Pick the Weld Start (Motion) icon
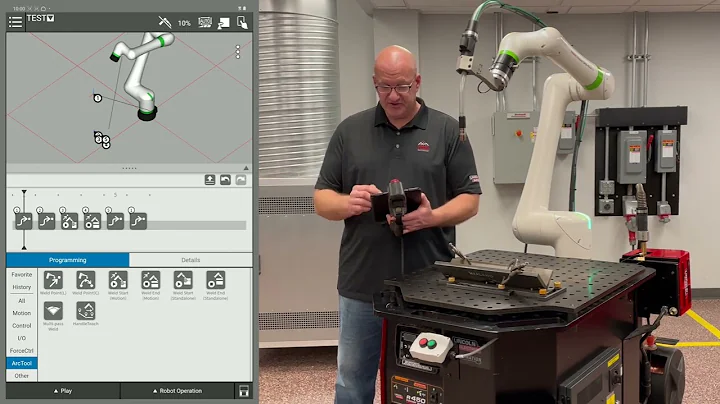The image size is (720, 404). [118, 280]
